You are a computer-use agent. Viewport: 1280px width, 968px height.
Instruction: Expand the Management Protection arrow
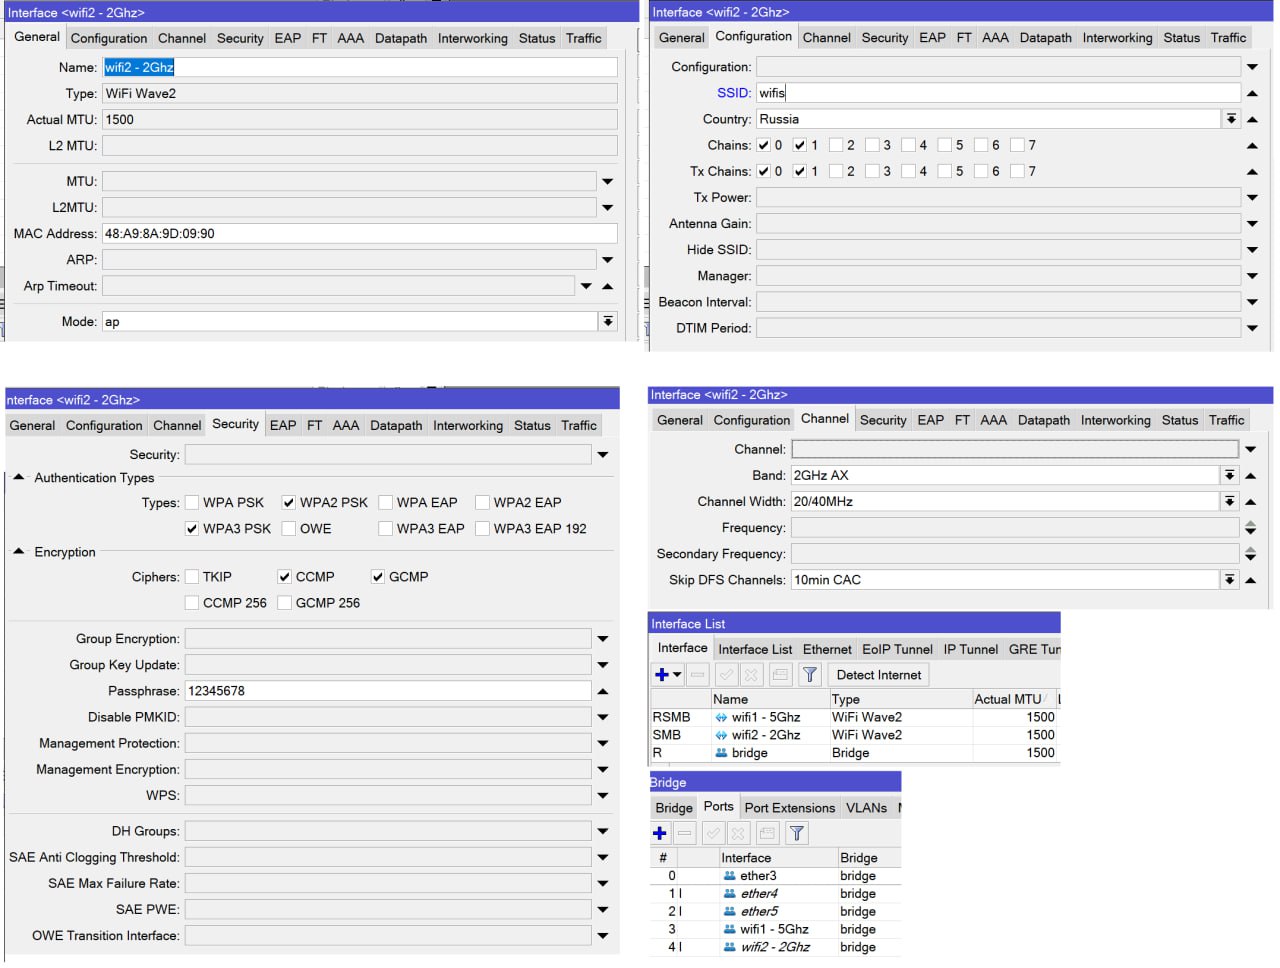(x=603, y=744)
